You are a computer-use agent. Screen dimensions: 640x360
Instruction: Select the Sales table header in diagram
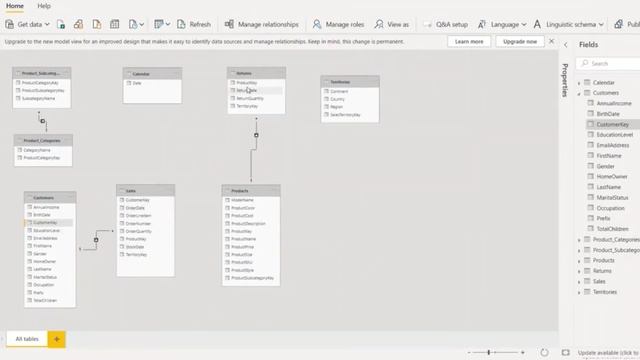click(145, 191)
